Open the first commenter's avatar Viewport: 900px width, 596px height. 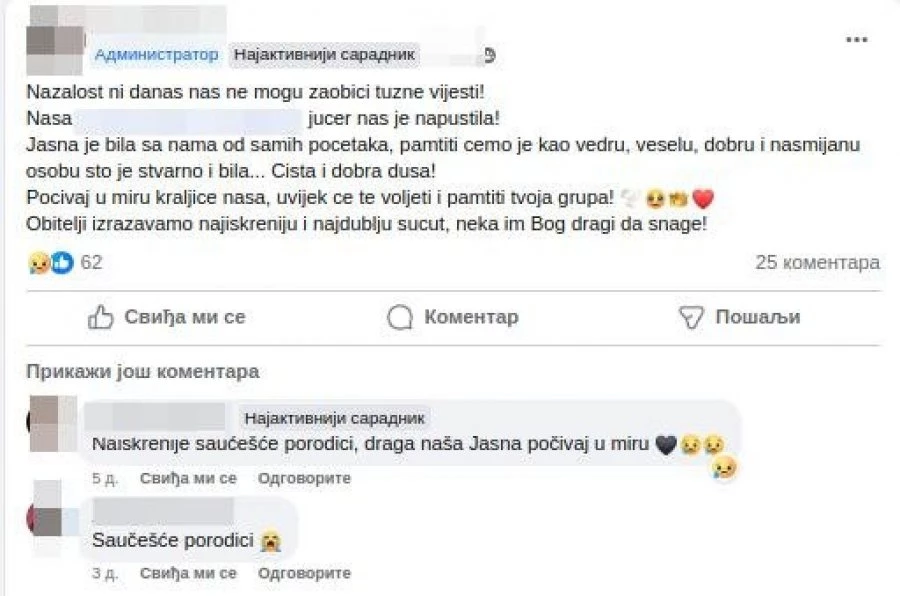(52, 423)
